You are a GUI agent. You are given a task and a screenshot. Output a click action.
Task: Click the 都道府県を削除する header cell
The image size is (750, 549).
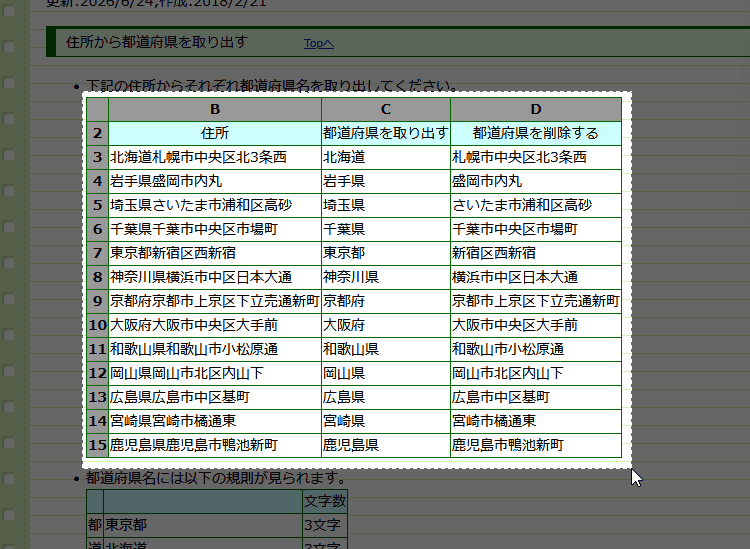536,133
